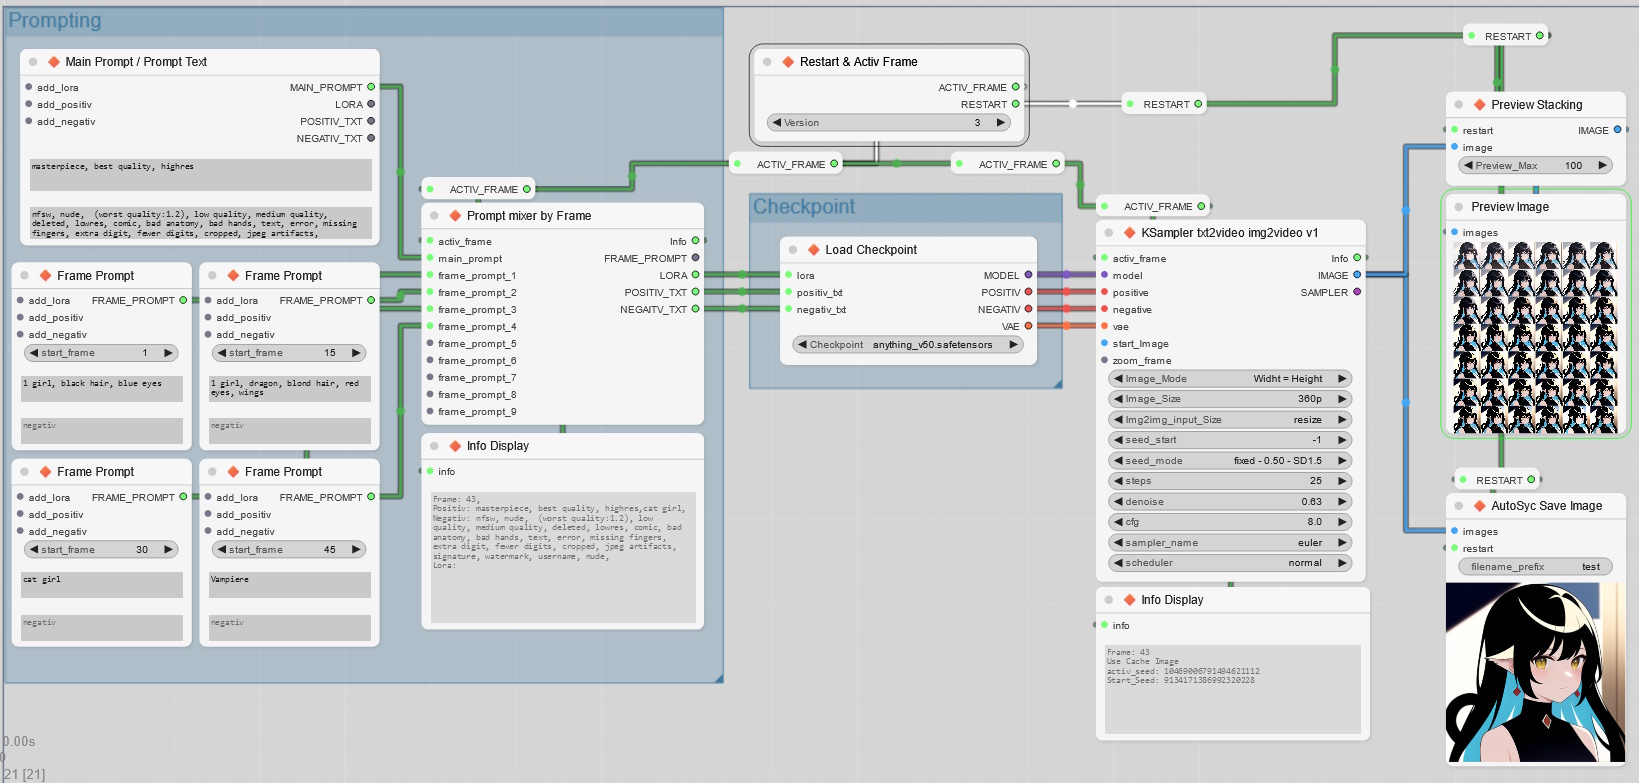The width and height of the screenshot is (1639, 783).
Task: Decrease the Version value with left arrow
Action: click(x=776, y=123)
